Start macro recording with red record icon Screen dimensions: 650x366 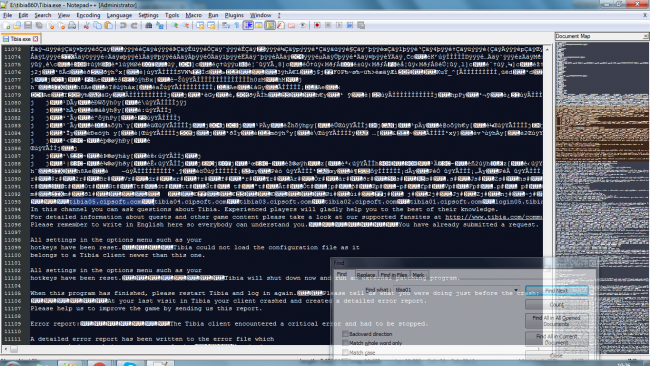[x=317, y=26]
